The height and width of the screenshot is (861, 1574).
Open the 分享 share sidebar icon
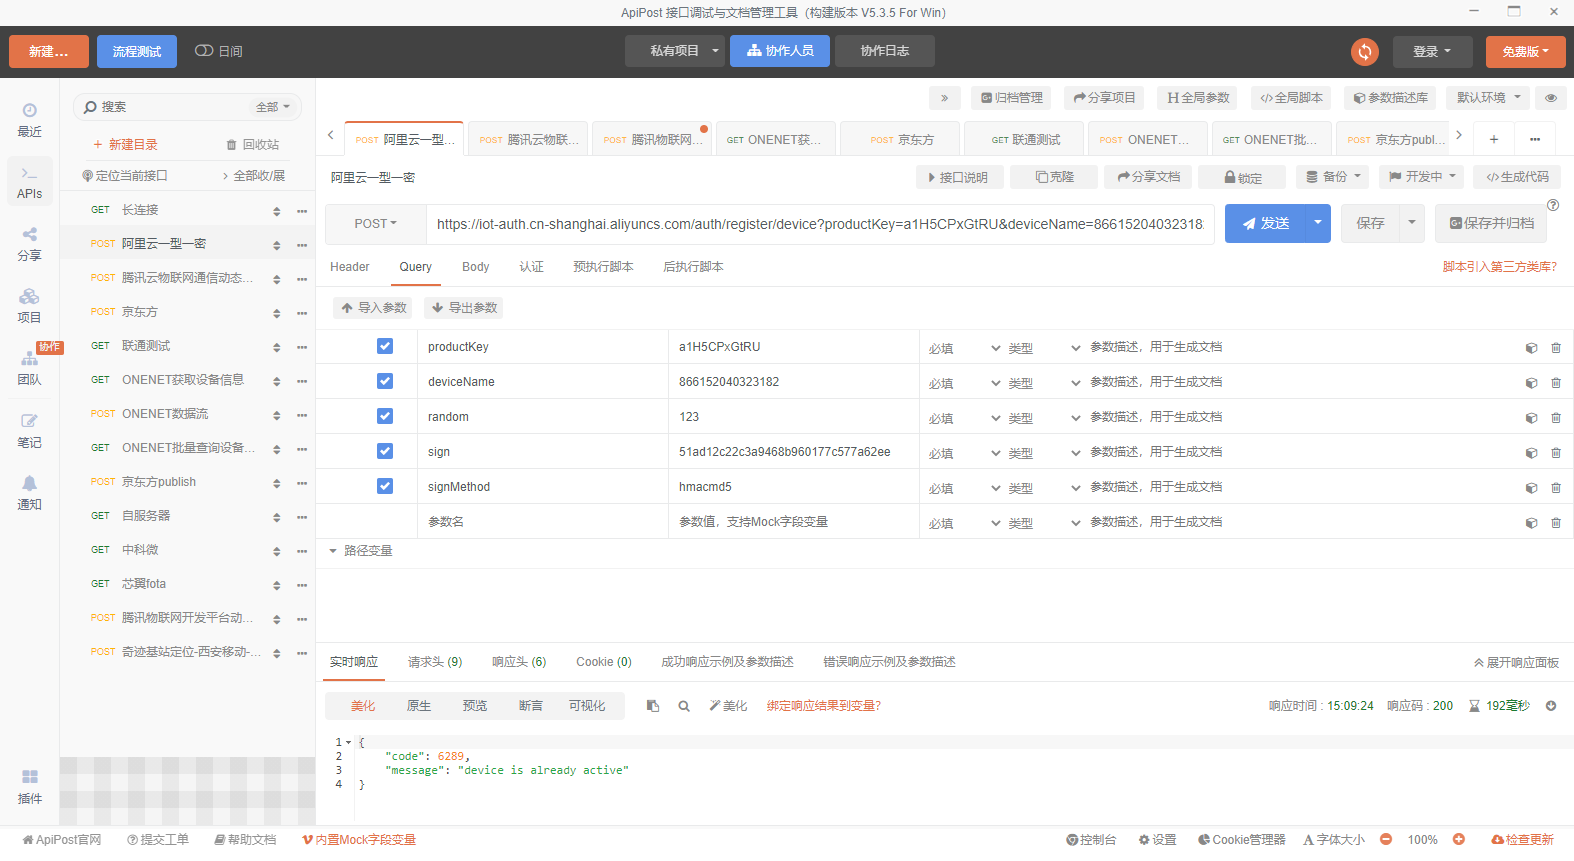click(29, 243)
